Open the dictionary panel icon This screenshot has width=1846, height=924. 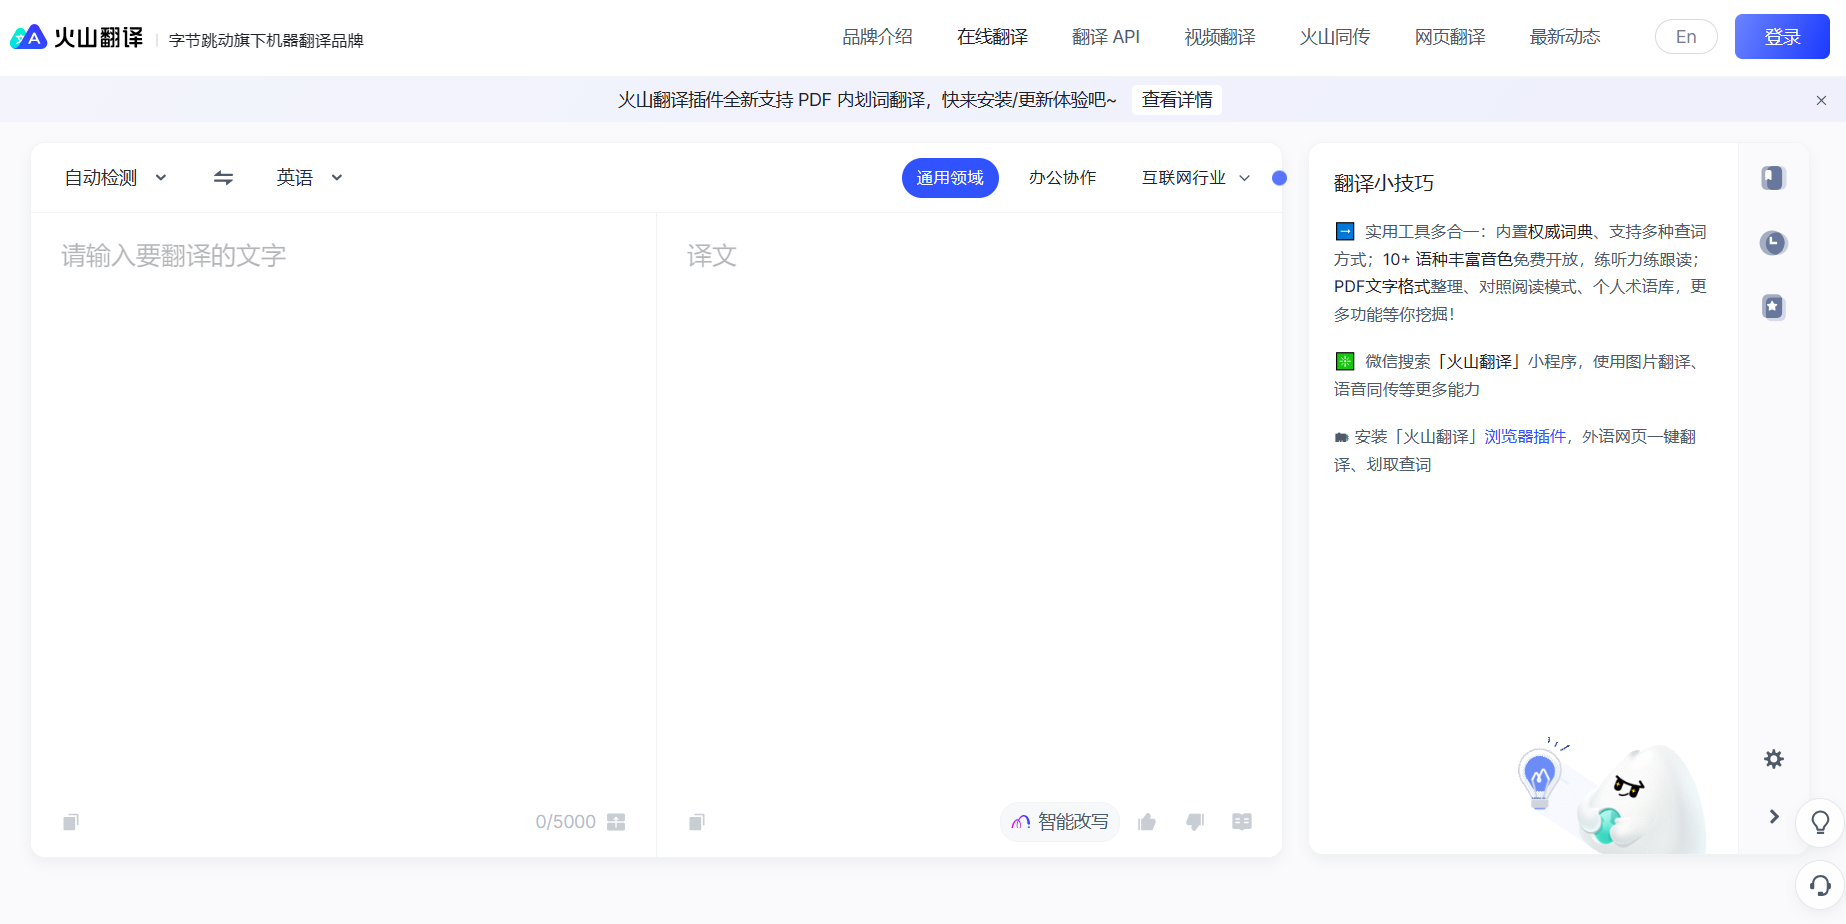coord(1771,178)
